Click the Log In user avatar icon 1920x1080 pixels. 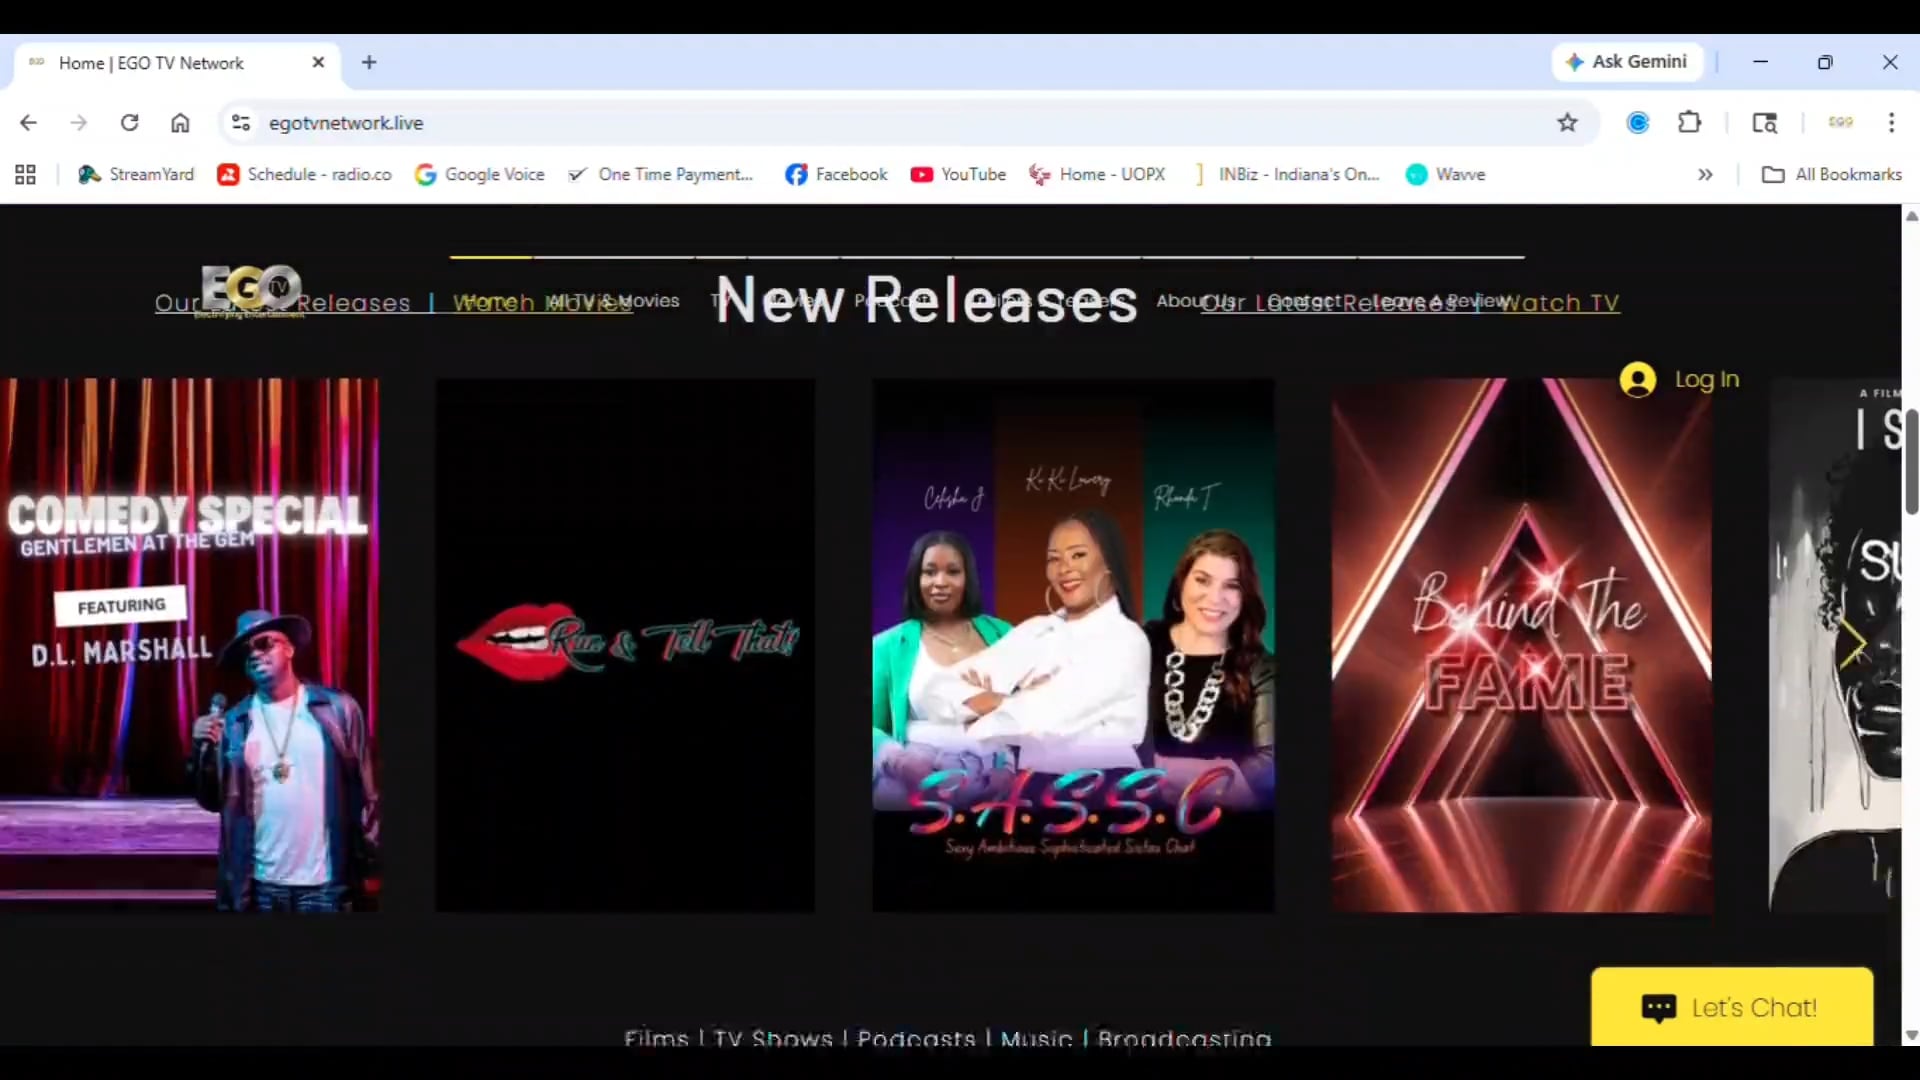tap(1638, 379)
